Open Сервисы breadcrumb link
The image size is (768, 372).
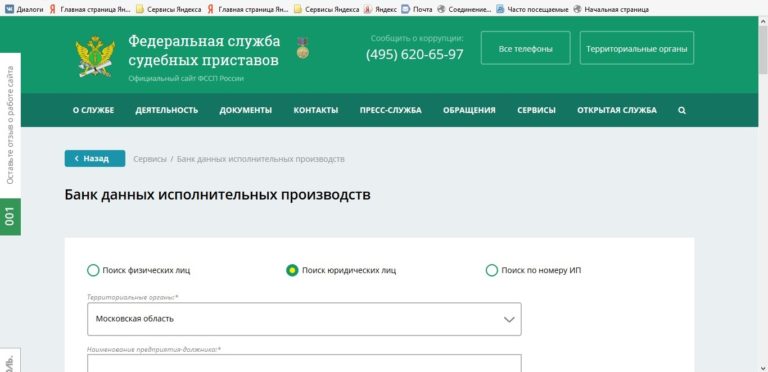(150, 159)
